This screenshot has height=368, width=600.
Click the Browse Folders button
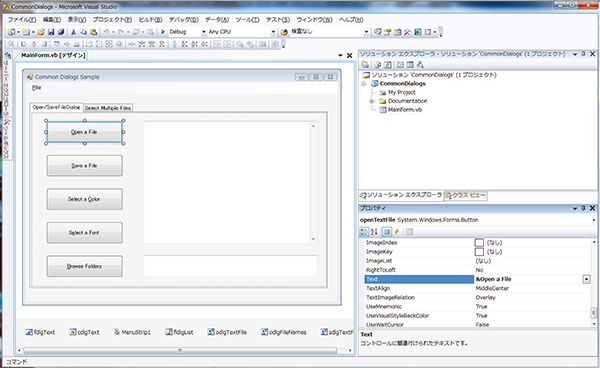click(x=85, y=266)
